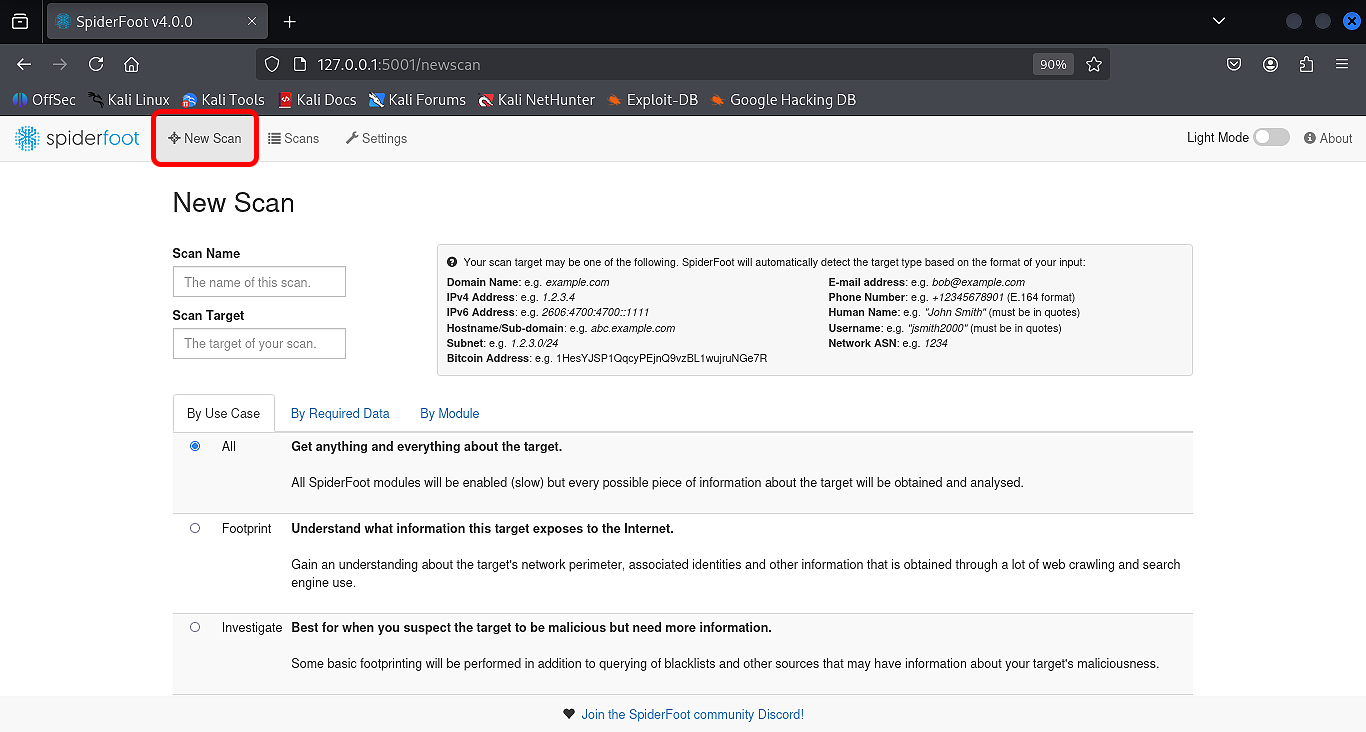
Task: Select the All use case radio button
Action: tap(195, 446)
